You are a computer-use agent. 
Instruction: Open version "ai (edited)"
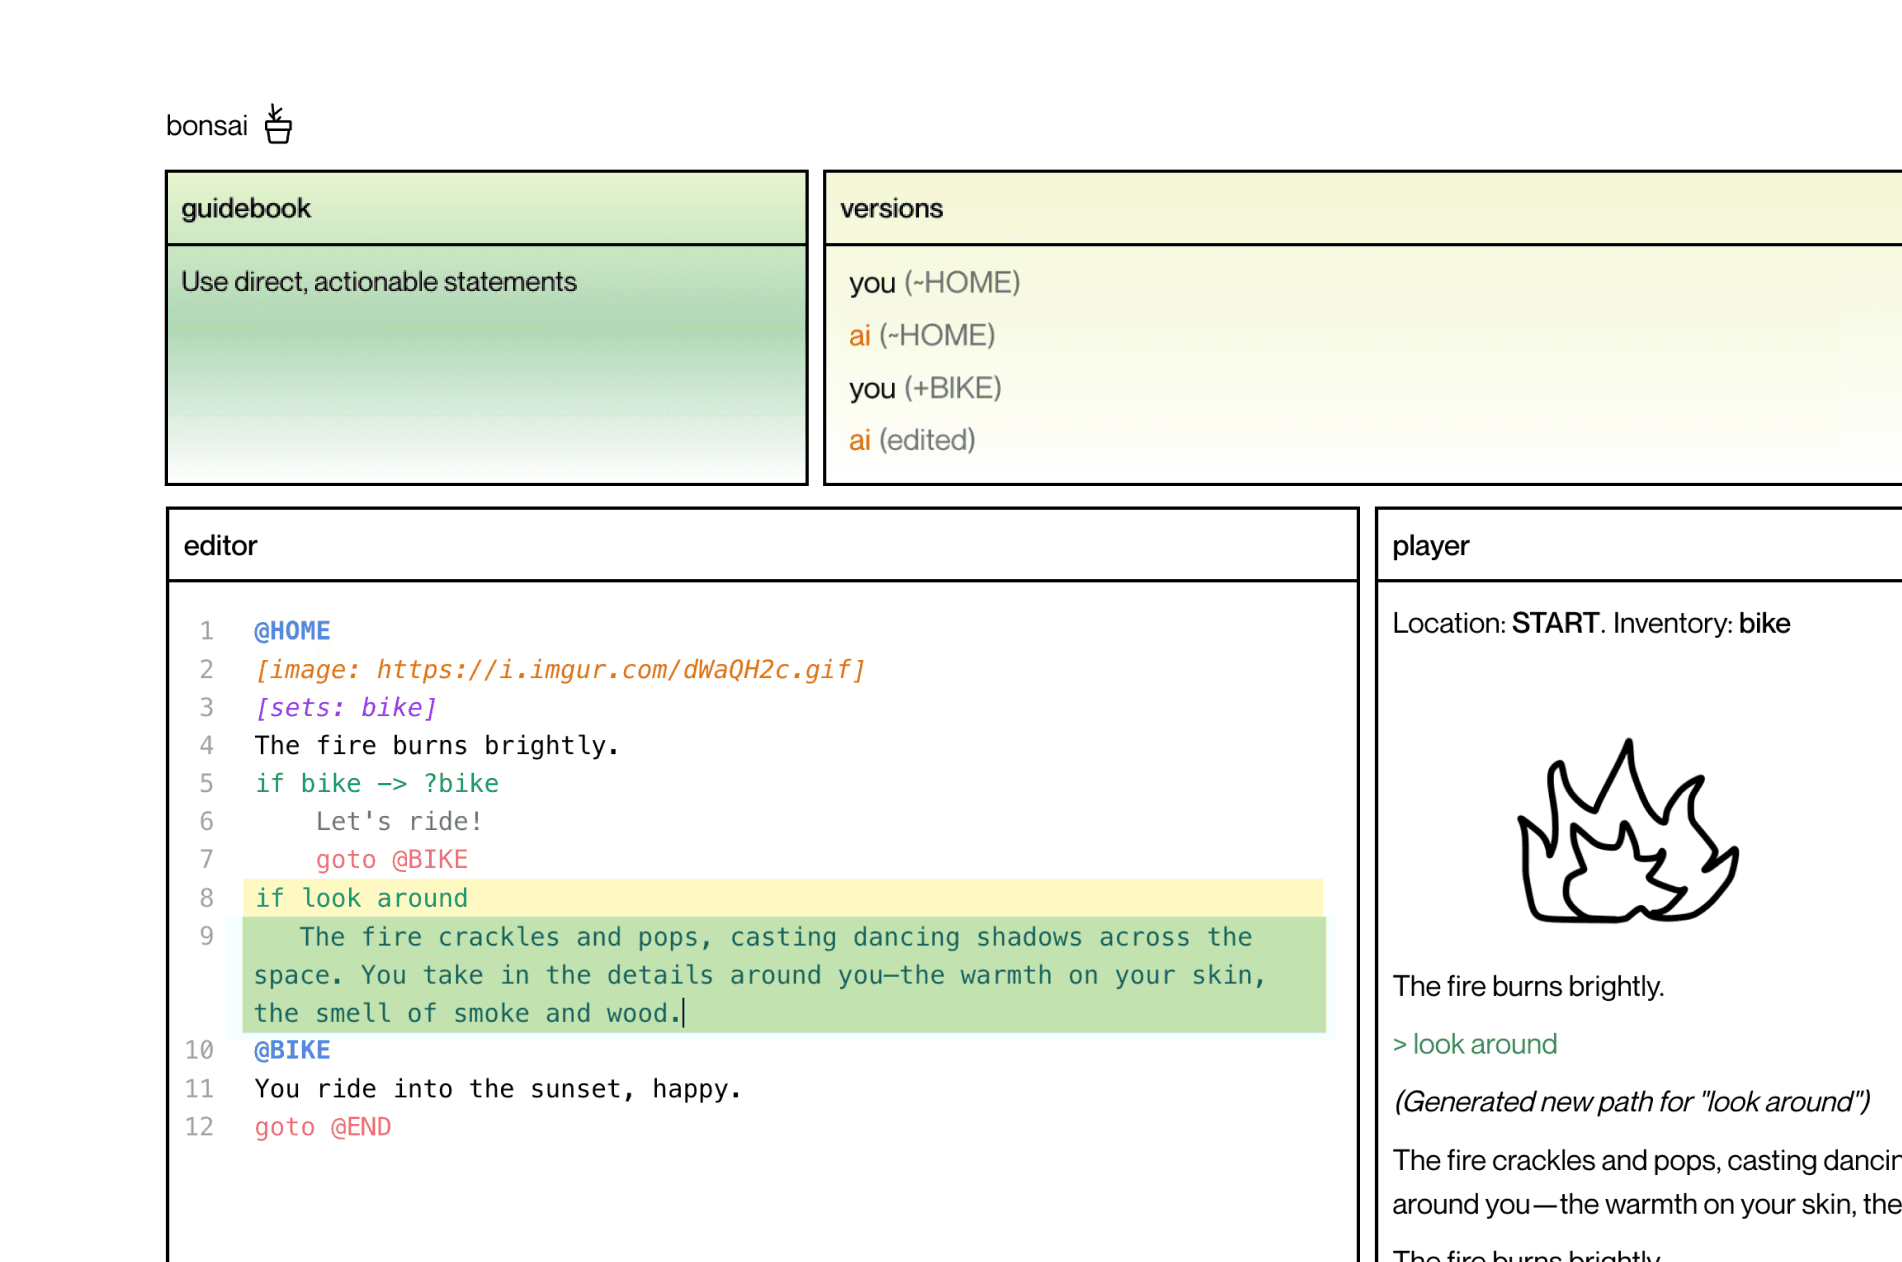point(911,440)
